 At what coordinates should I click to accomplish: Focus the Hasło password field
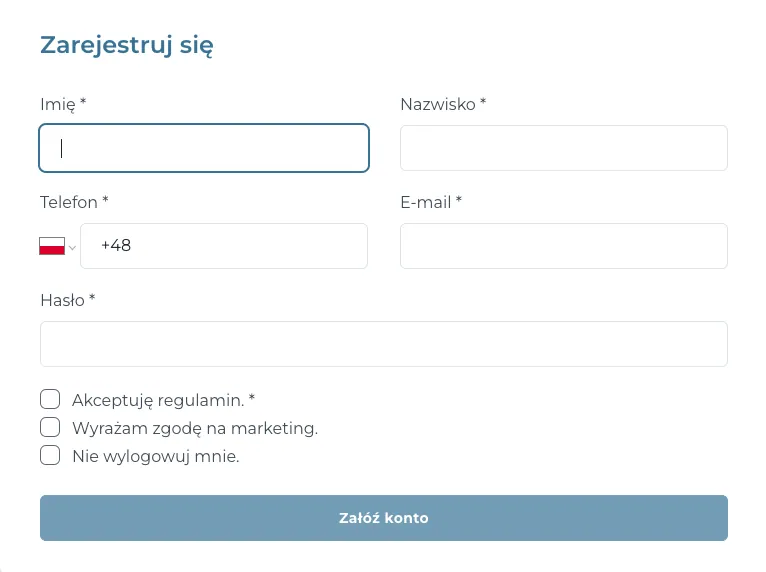pos(383,344)
